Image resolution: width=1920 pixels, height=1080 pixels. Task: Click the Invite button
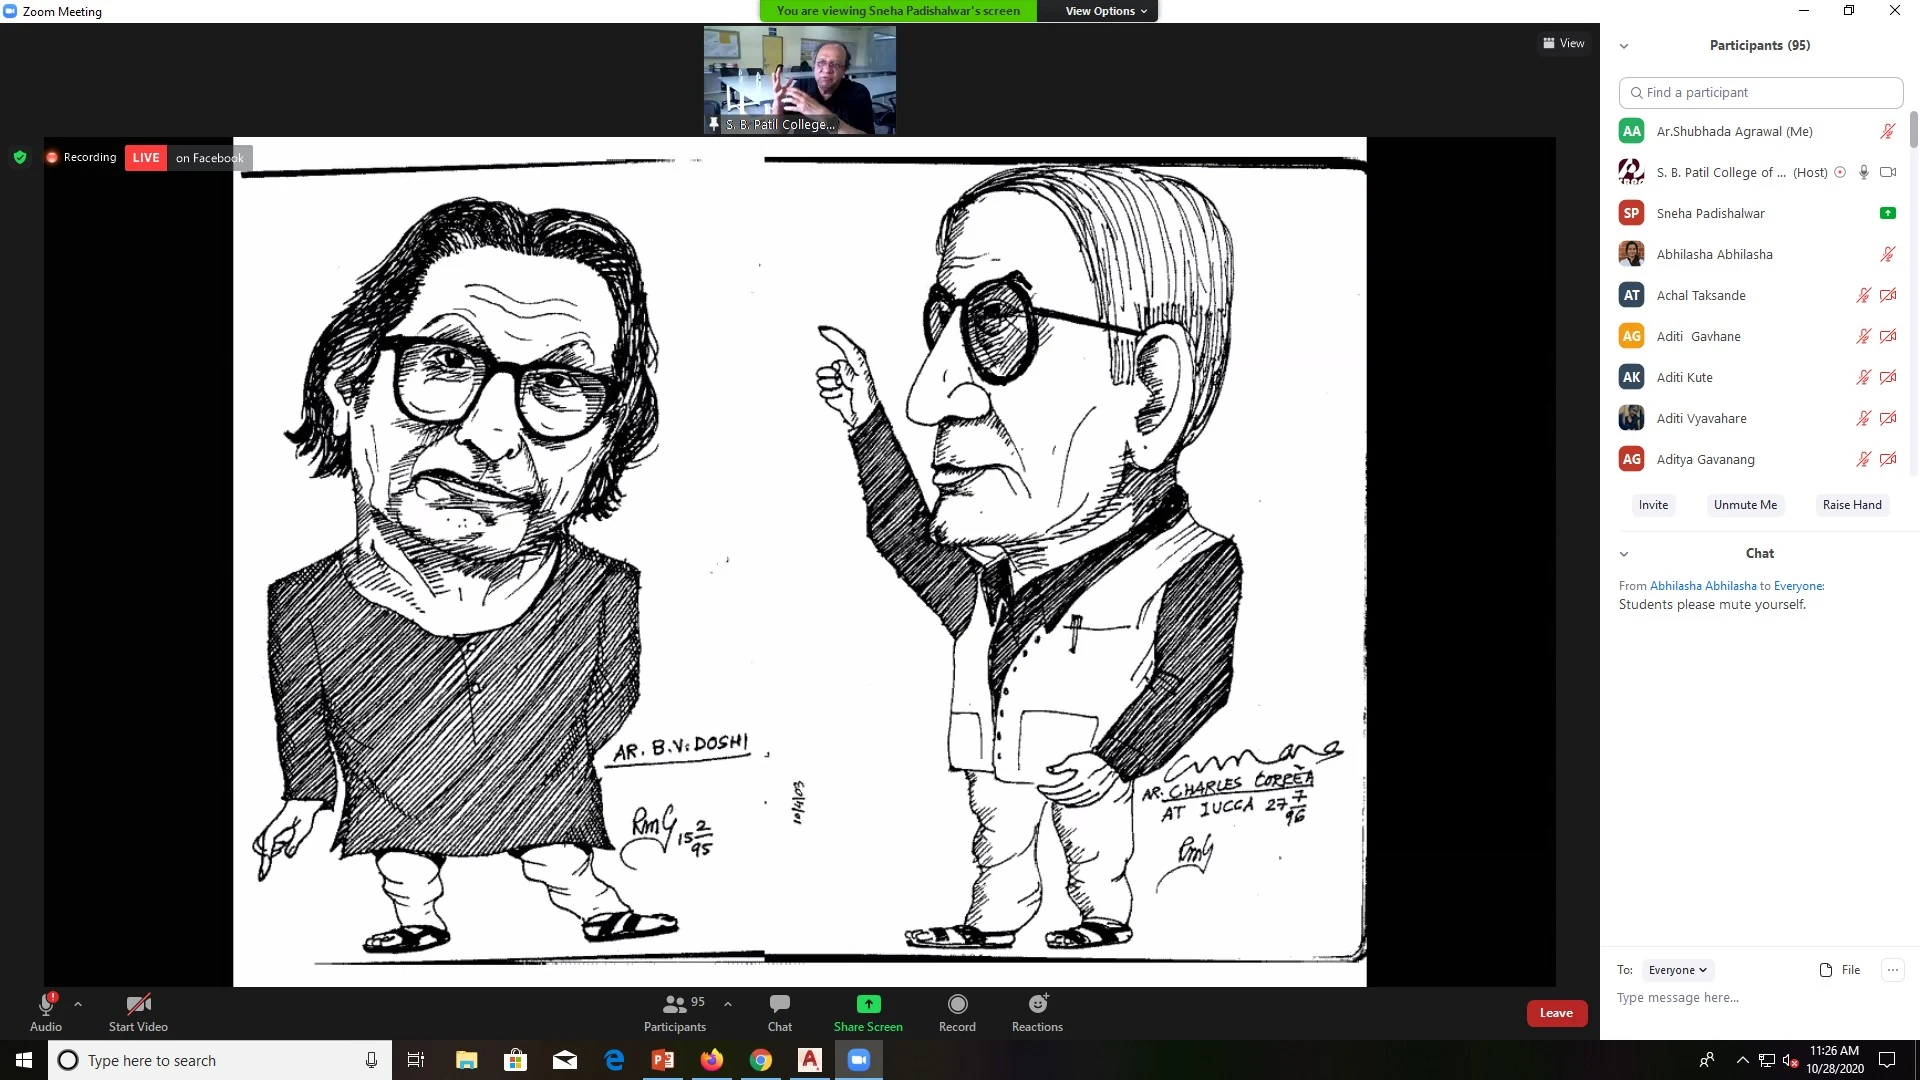[1653, 505]
